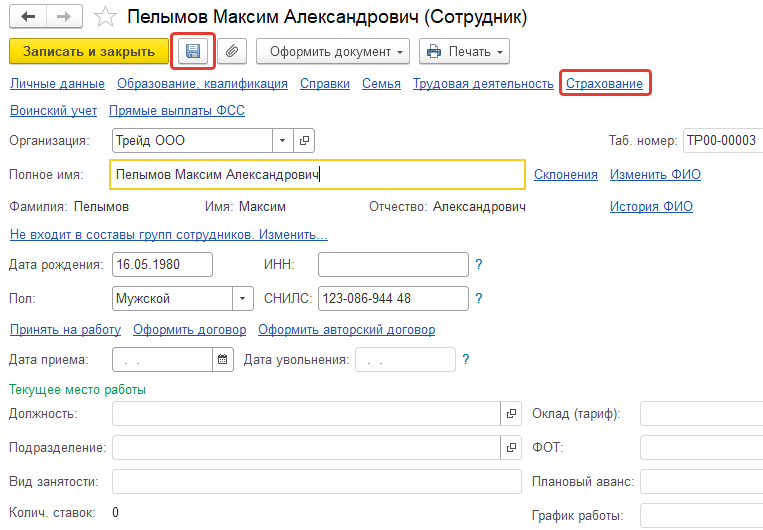
Task: Click the back navigation arrow
Action: point(27,17)
